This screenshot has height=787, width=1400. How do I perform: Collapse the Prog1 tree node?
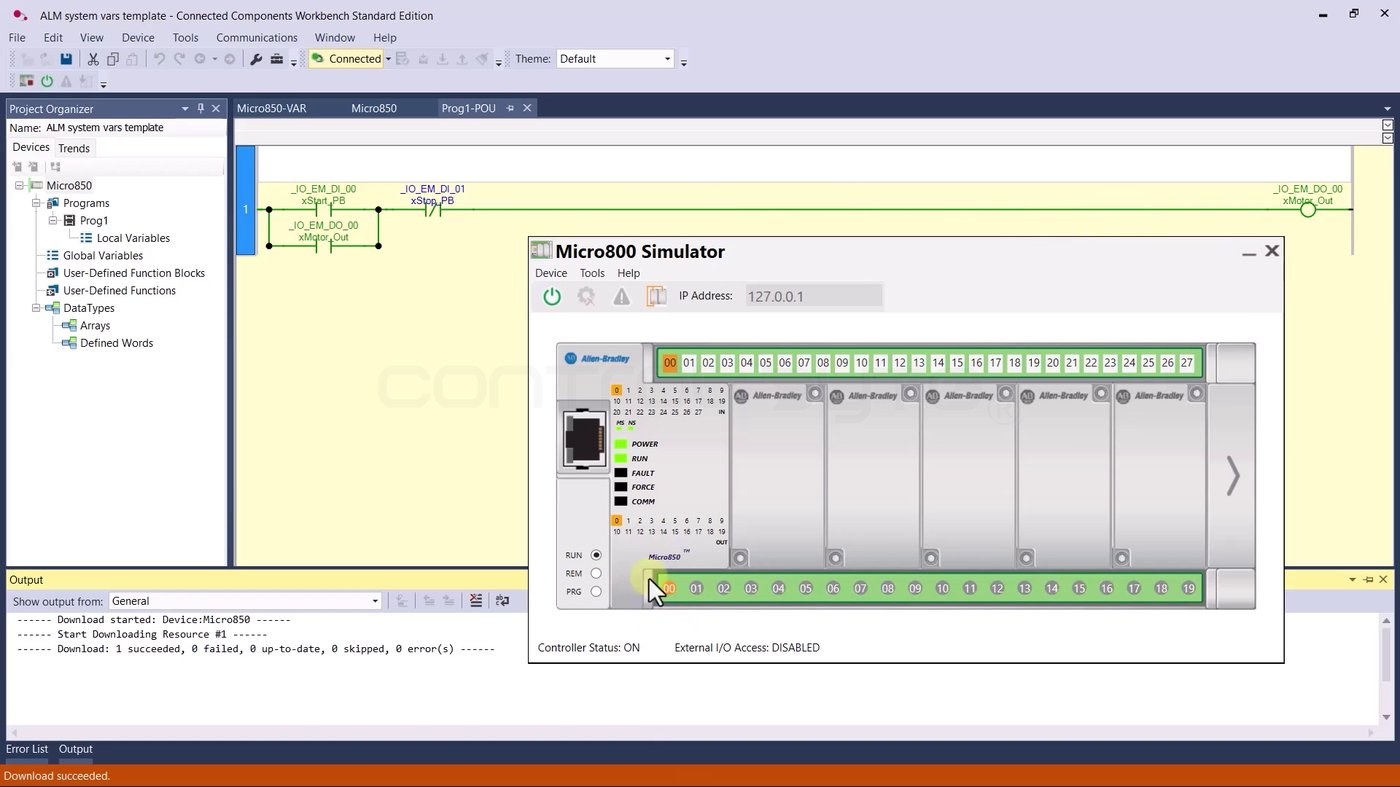53,221
